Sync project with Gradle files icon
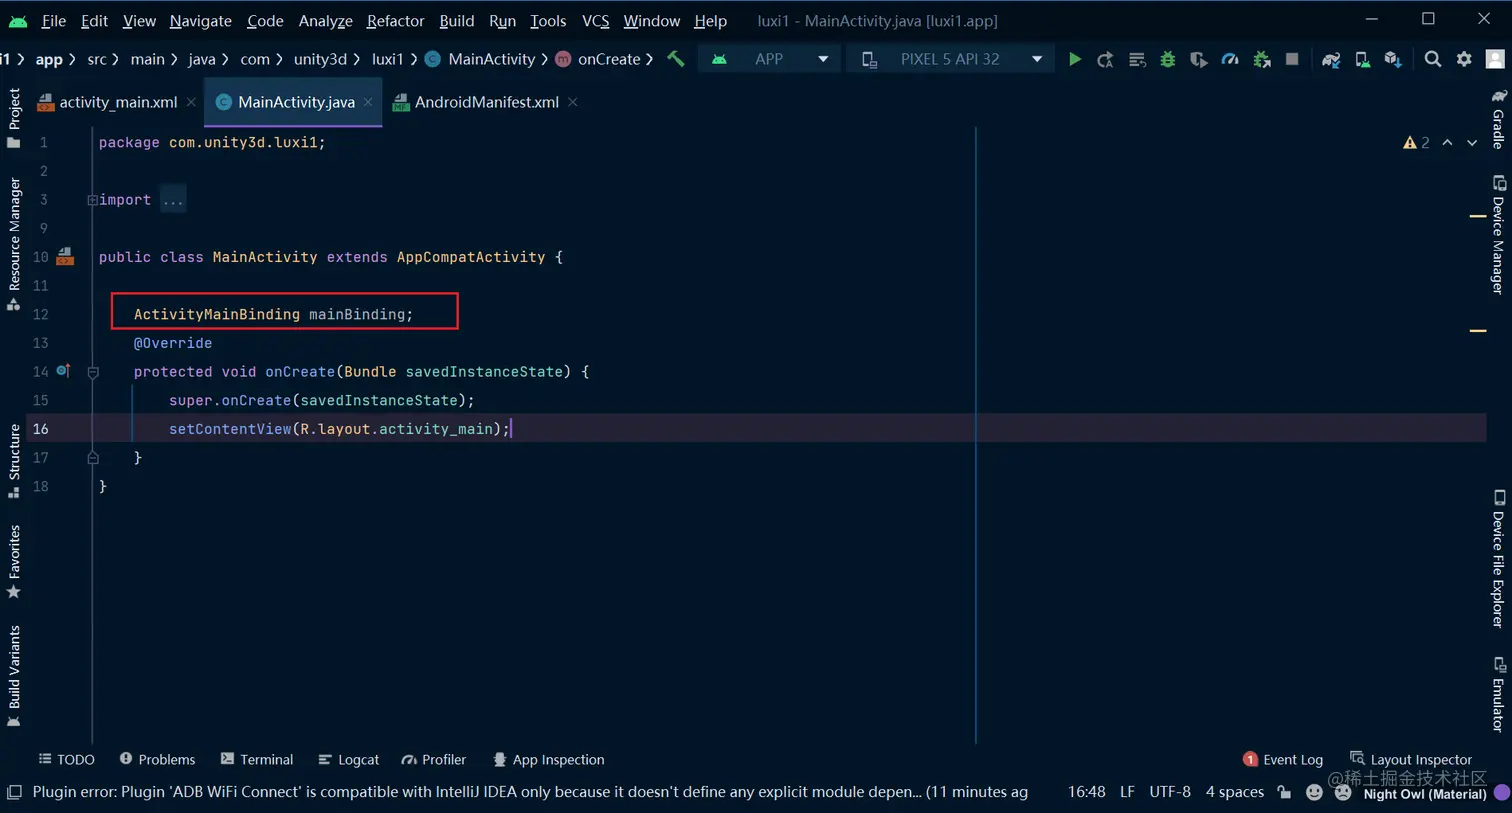This screenshot has height=813, width=1512. tap(1331, 60)
